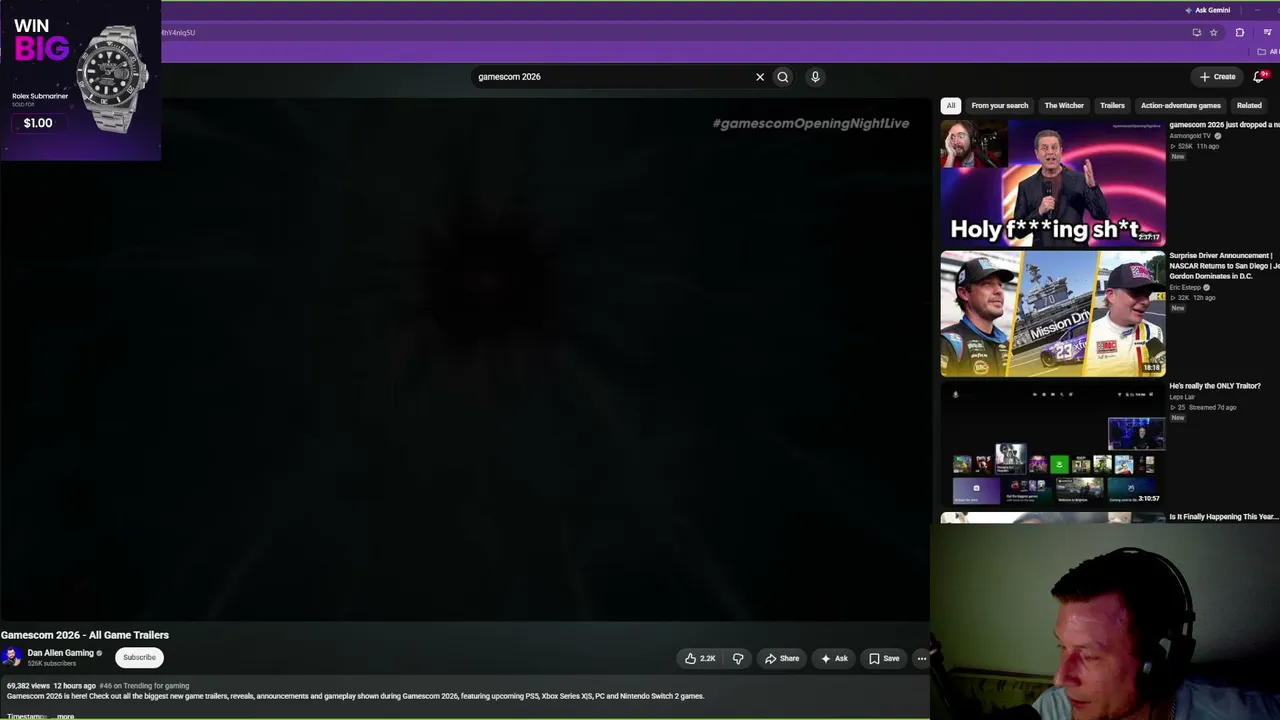Click the $1.00 price on the Rolex ad
The height and width of the screenshot is (720, 1280).
tap(38, 123)
